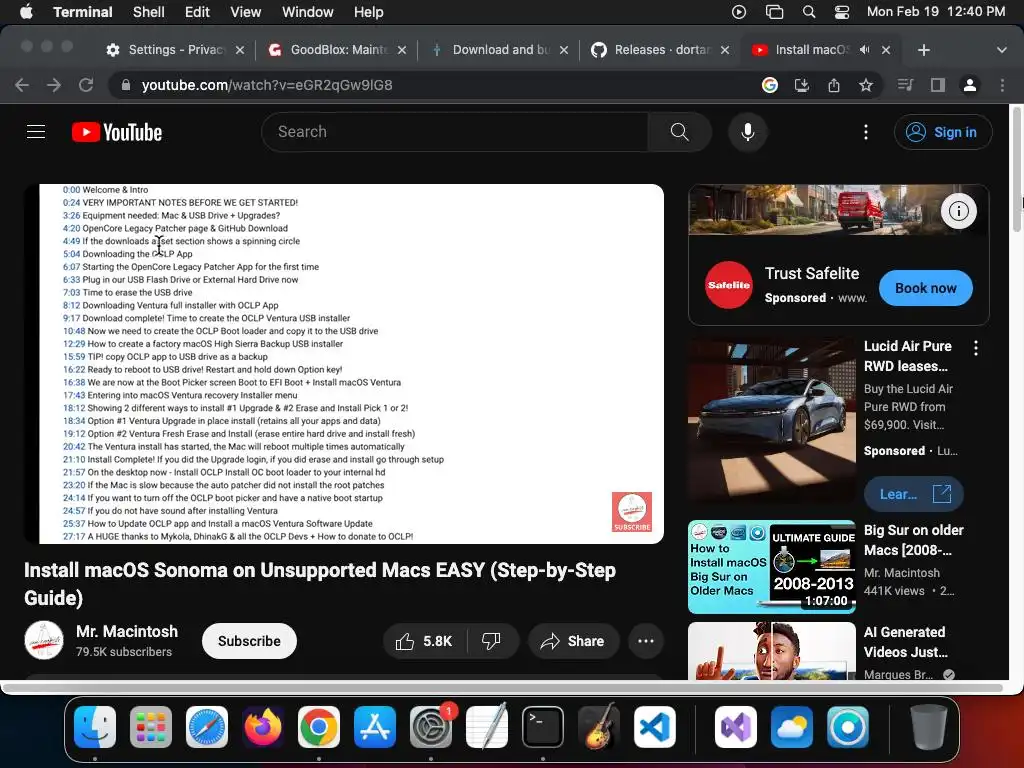Click Sign in button
Viewport: 1024px width, 768px height.
942,132
